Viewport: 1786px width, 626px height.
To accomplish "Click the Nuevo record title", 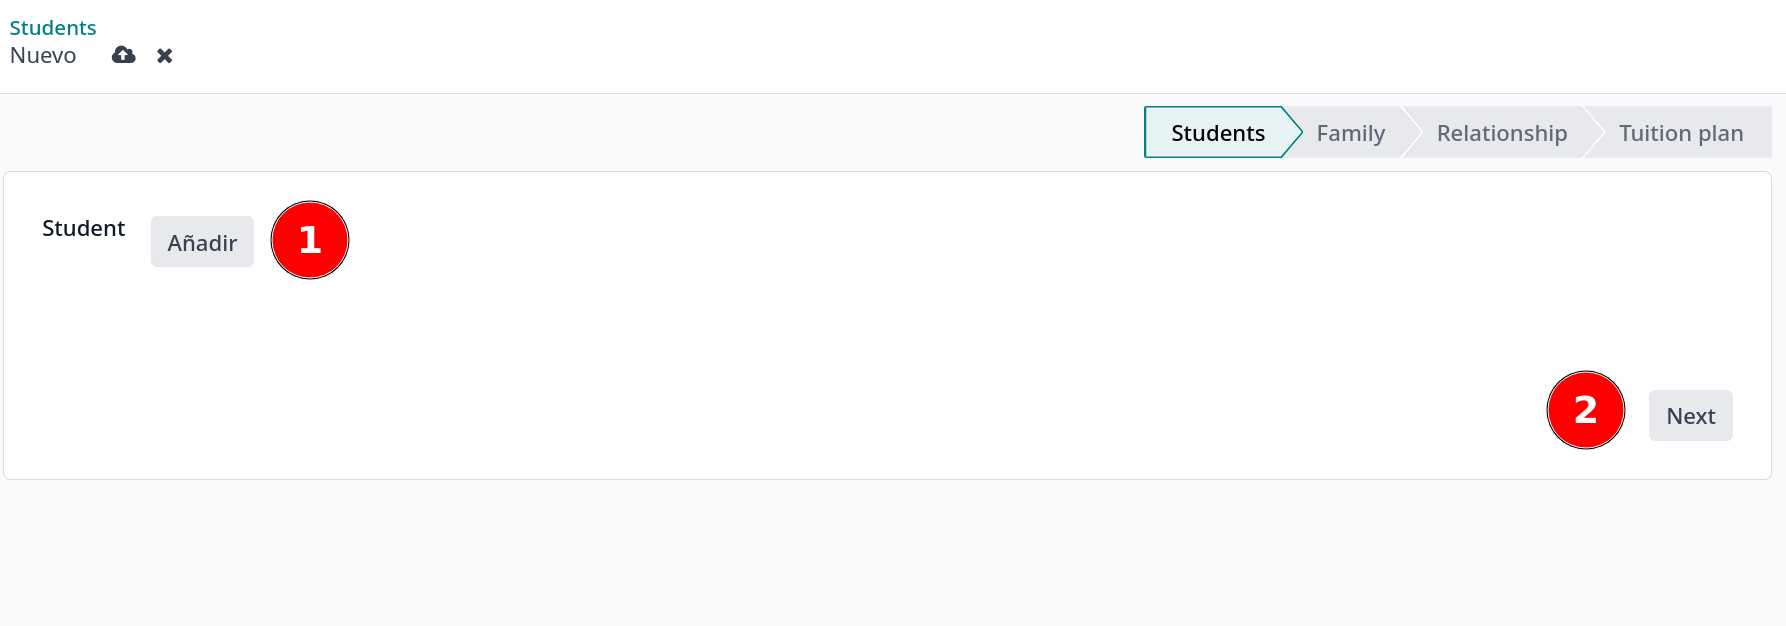I will coord(43,56).
